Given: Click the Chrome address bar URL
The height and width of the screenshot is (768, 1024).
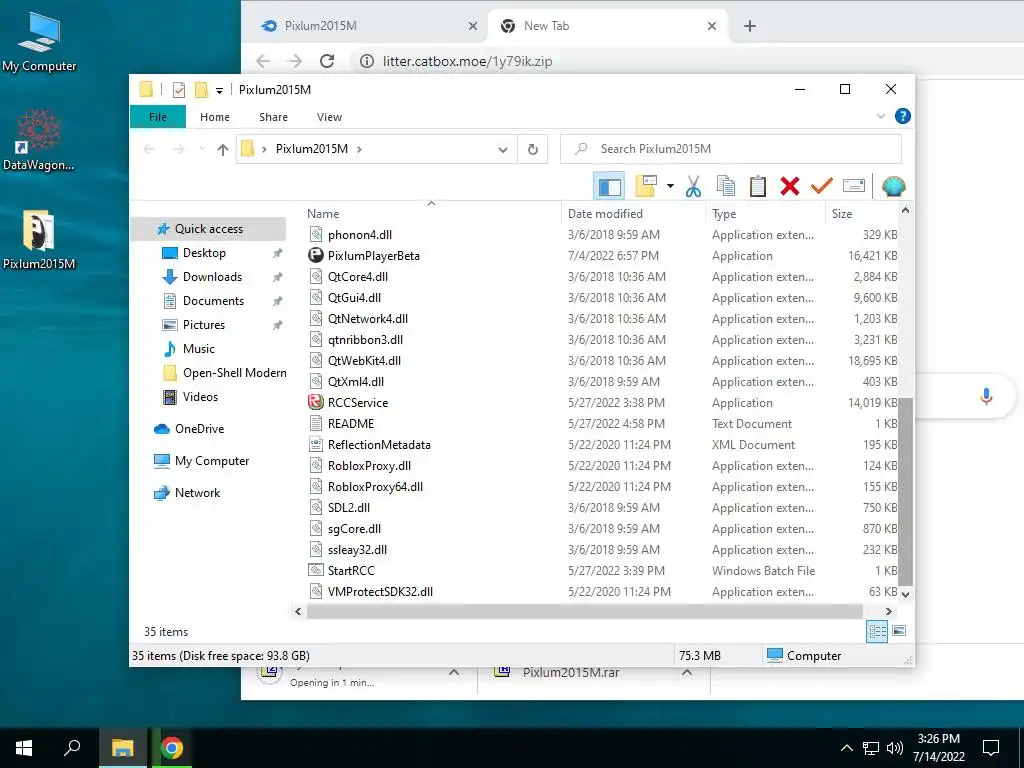Looking at the screenshot, I should point(467,61).
